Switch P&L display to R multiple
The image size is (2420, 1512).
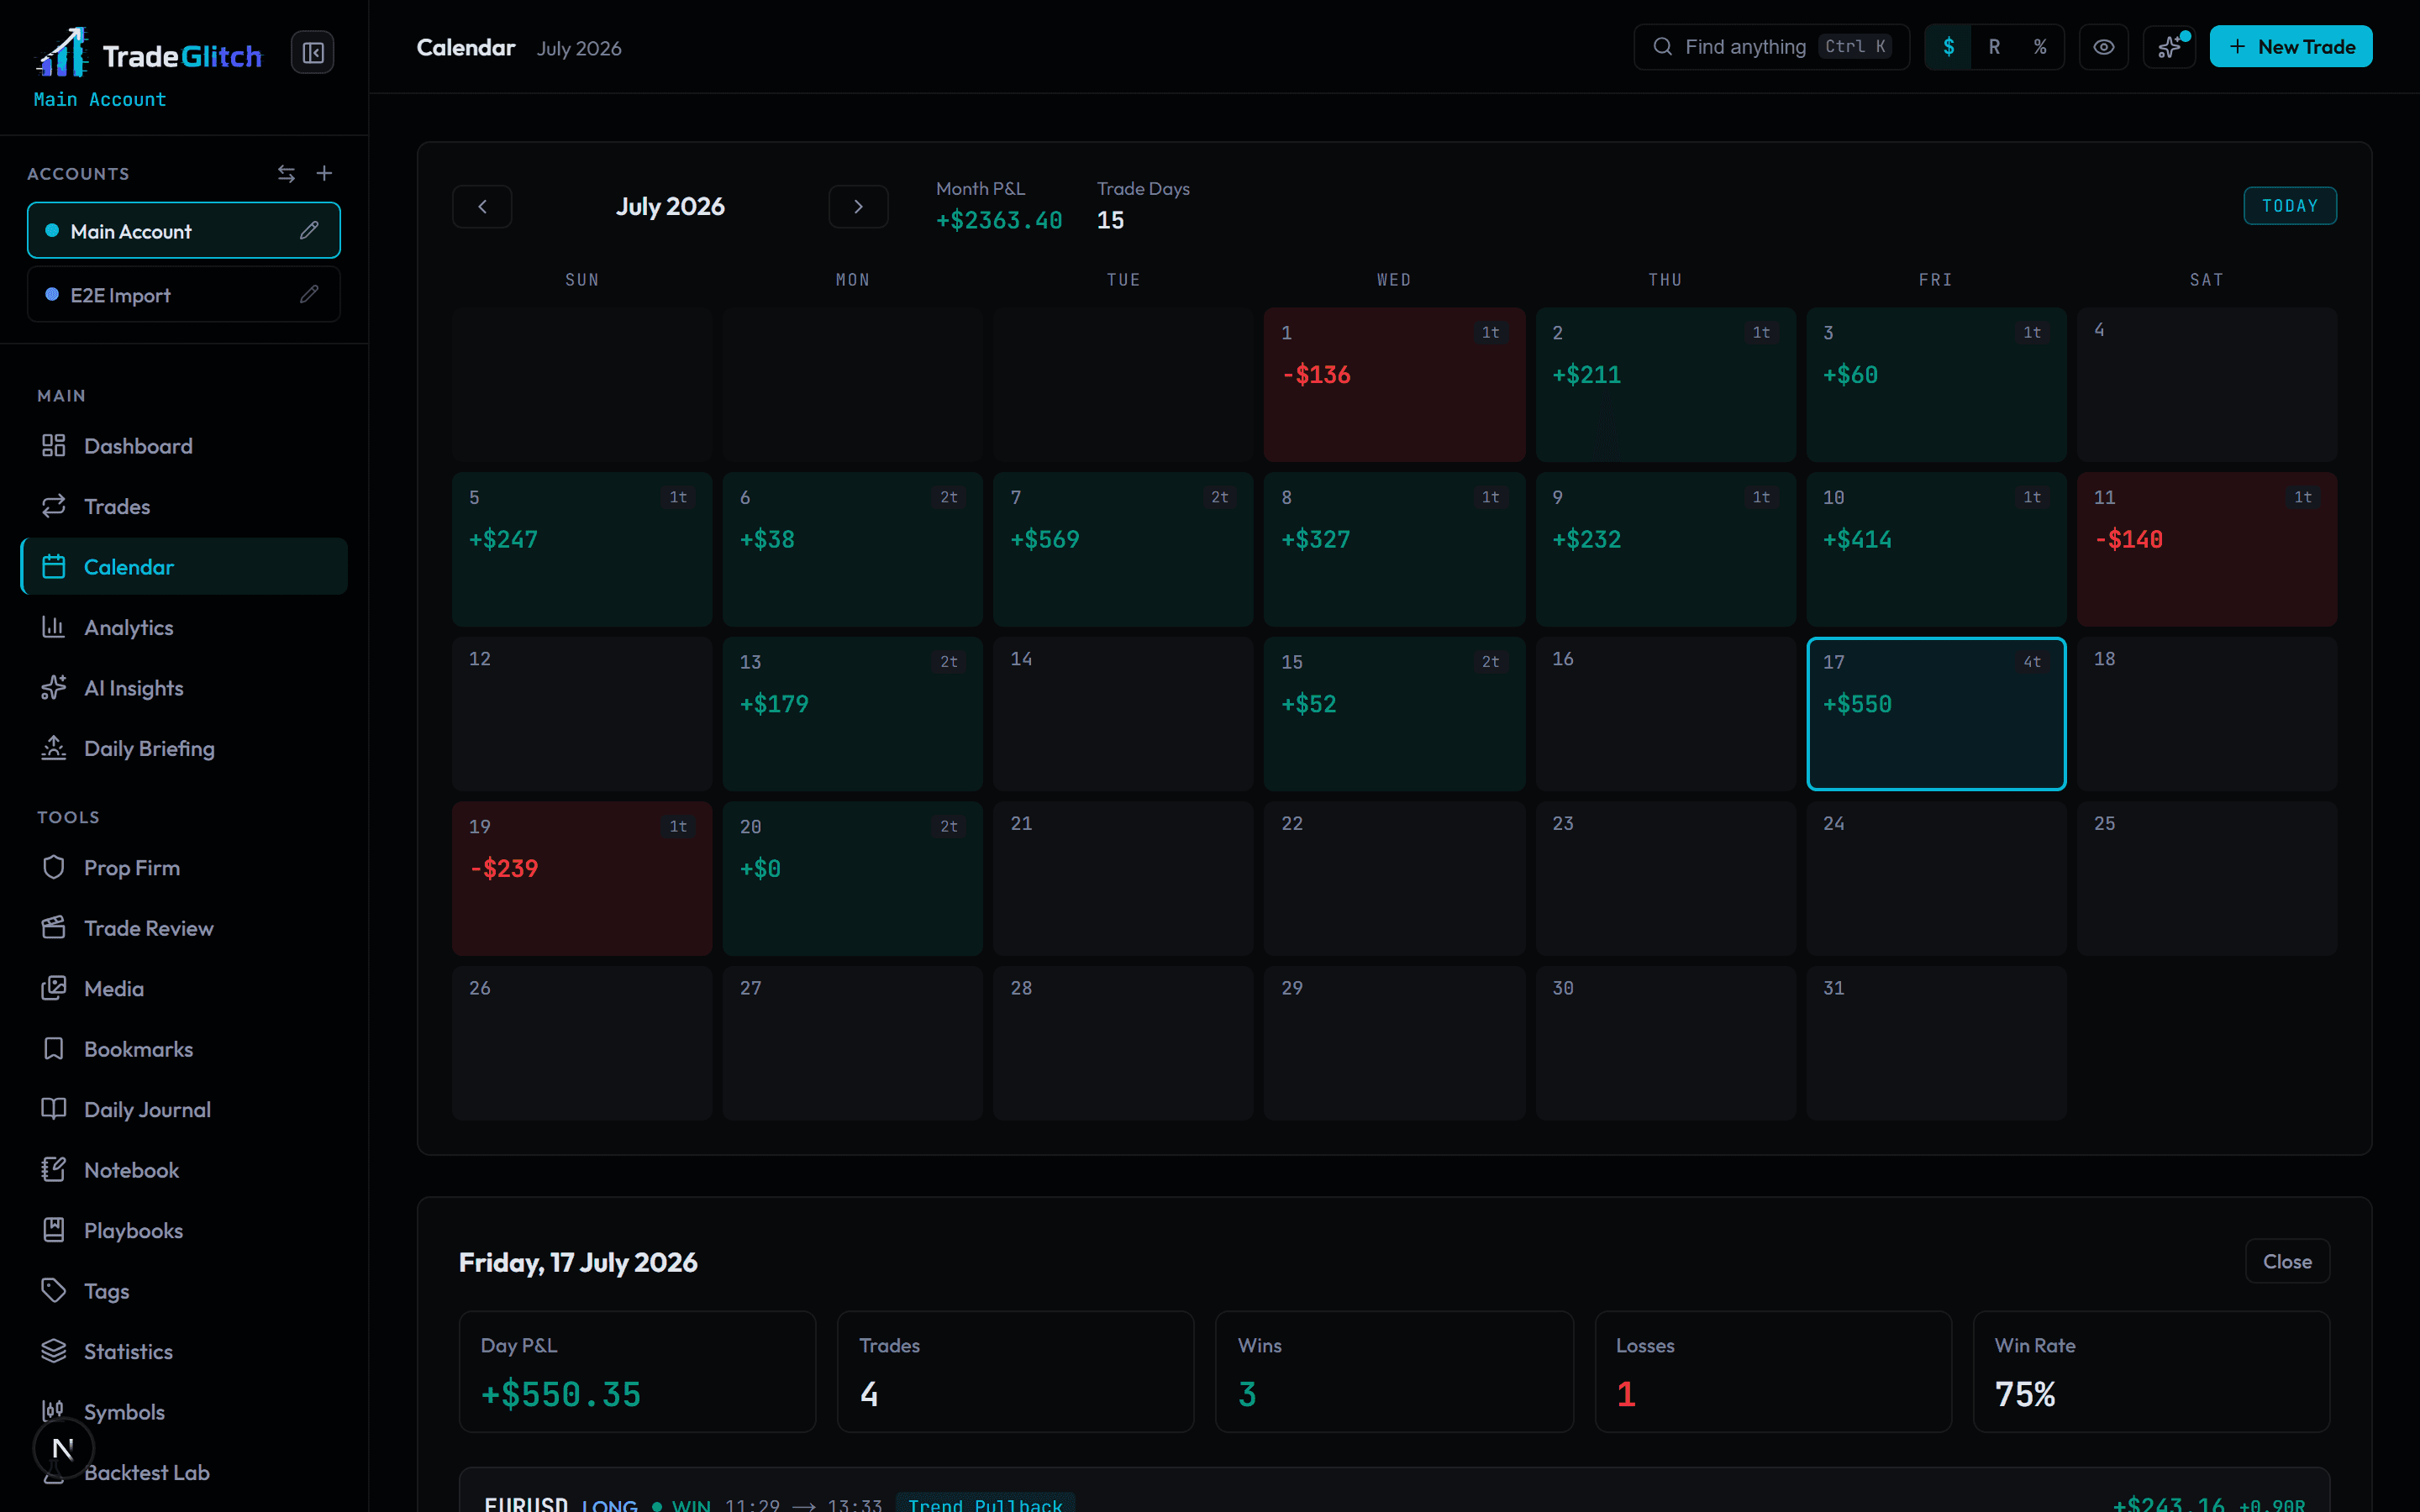tap(1994, 47)
